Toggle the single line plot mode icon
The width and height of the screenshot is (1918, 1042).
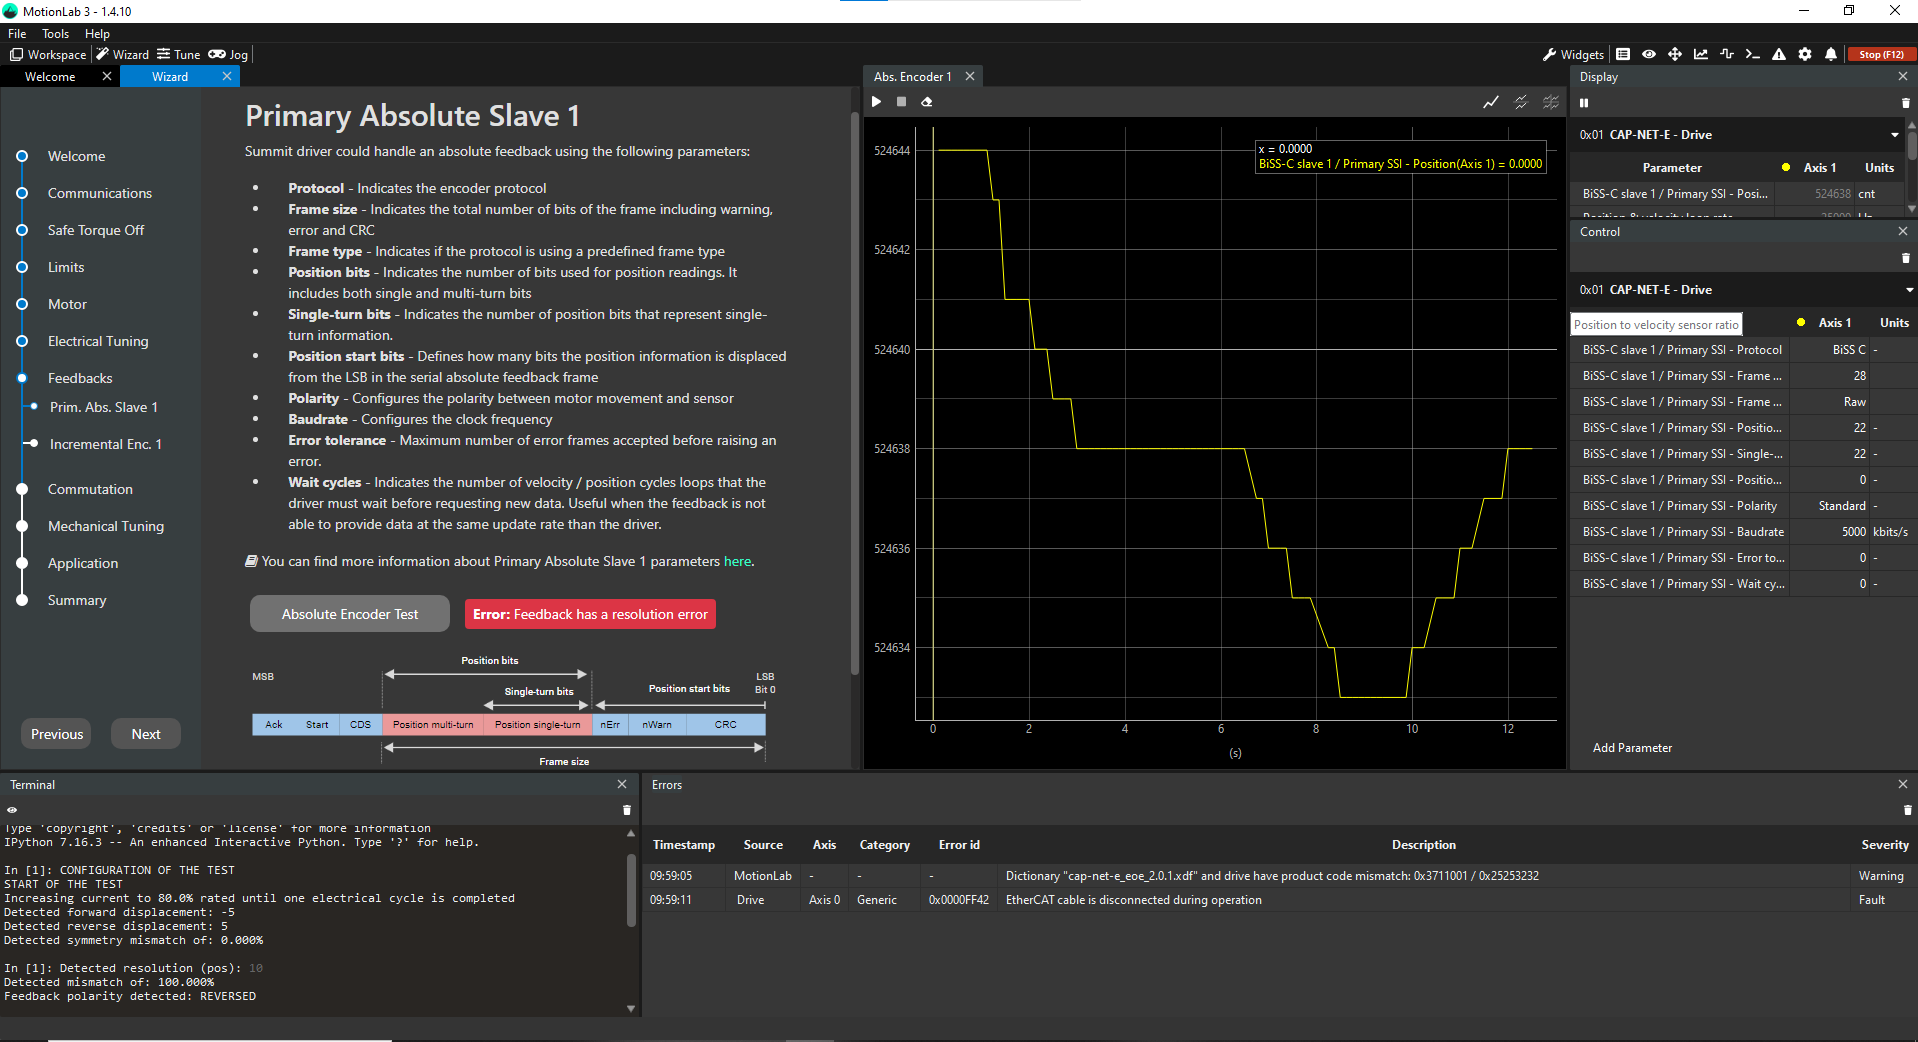click(x=1491, y=102)
